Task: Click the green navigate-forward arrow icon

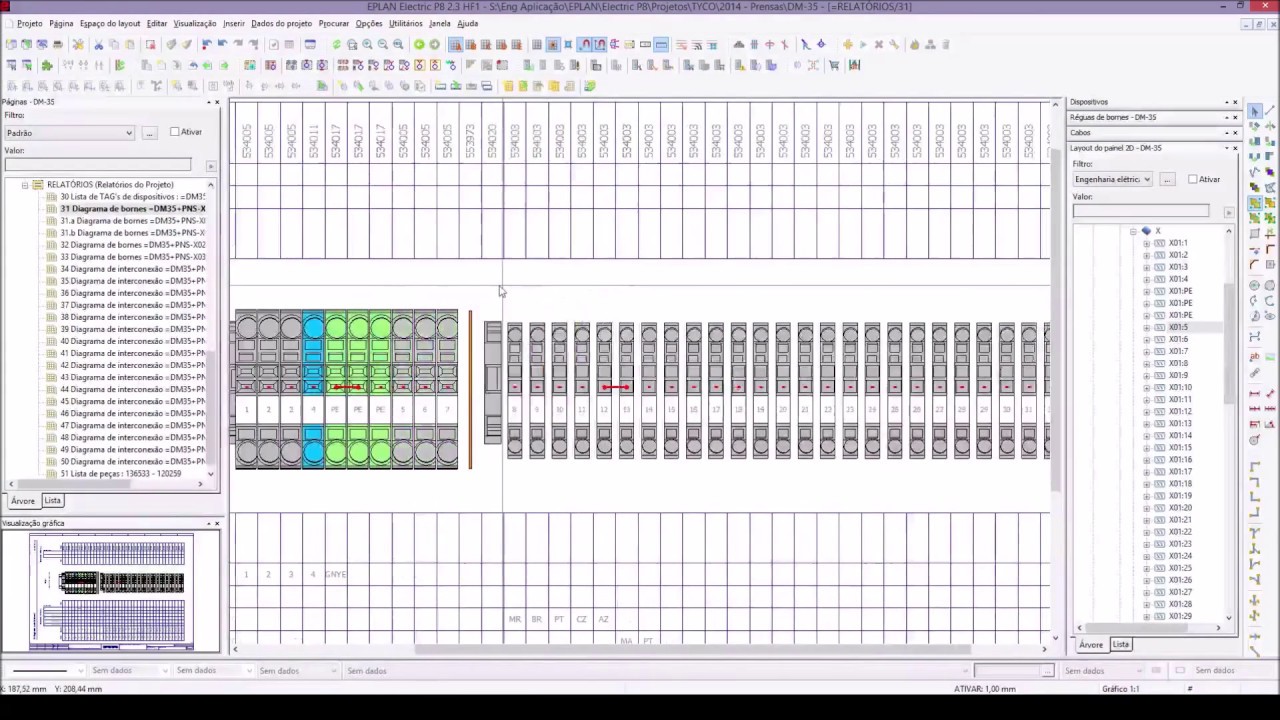Action: click(434, 44)
